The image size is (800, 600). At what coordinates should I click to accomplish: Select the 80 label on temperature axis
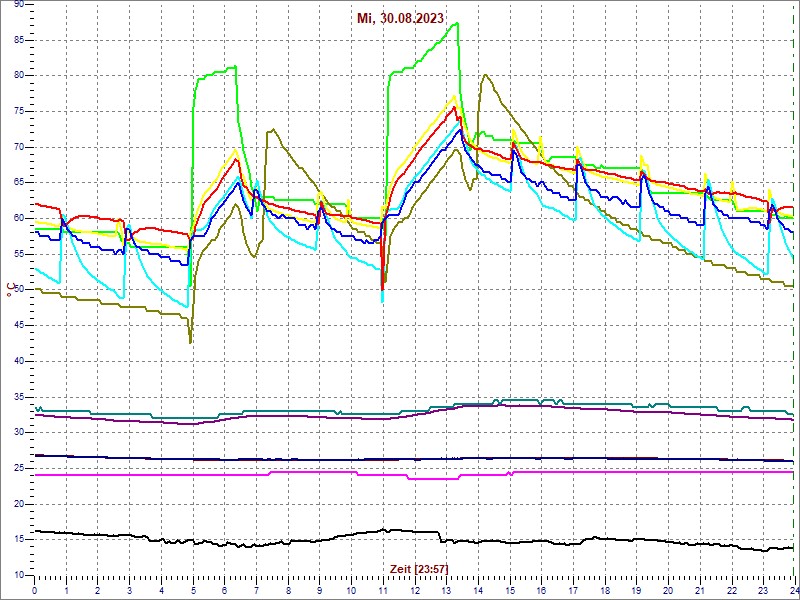pos(18,76)
